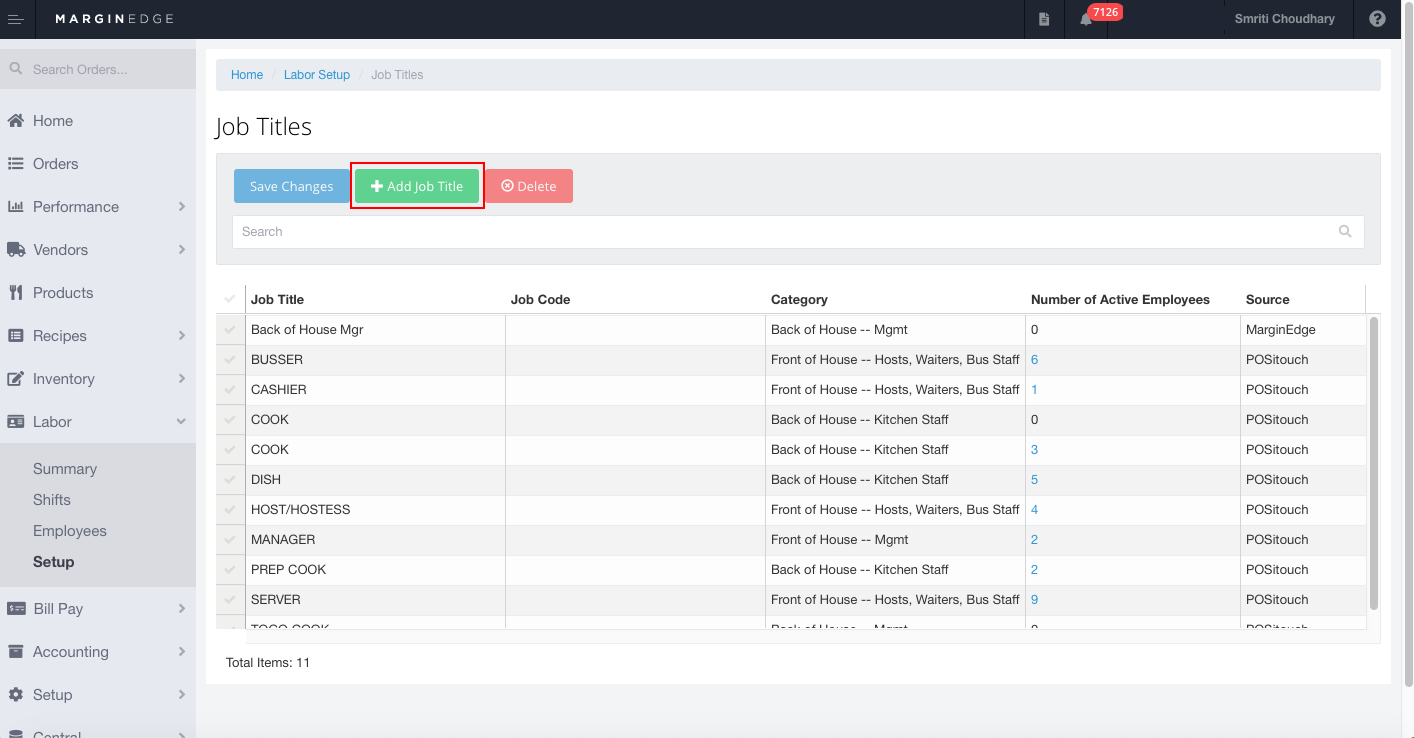Focus the Search Orders field

(x=98, y=70)
